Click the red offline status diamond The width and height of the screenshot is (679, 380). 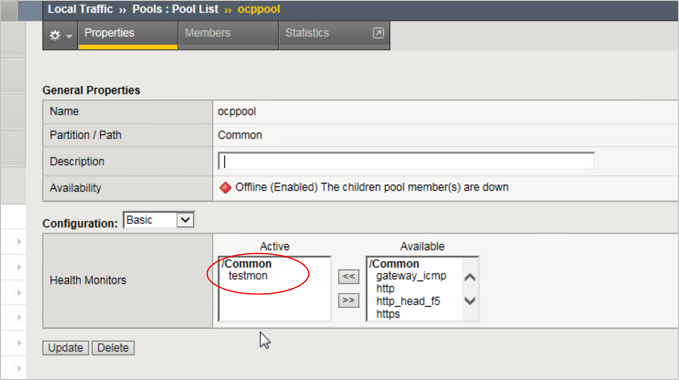[x=225, y=187]
